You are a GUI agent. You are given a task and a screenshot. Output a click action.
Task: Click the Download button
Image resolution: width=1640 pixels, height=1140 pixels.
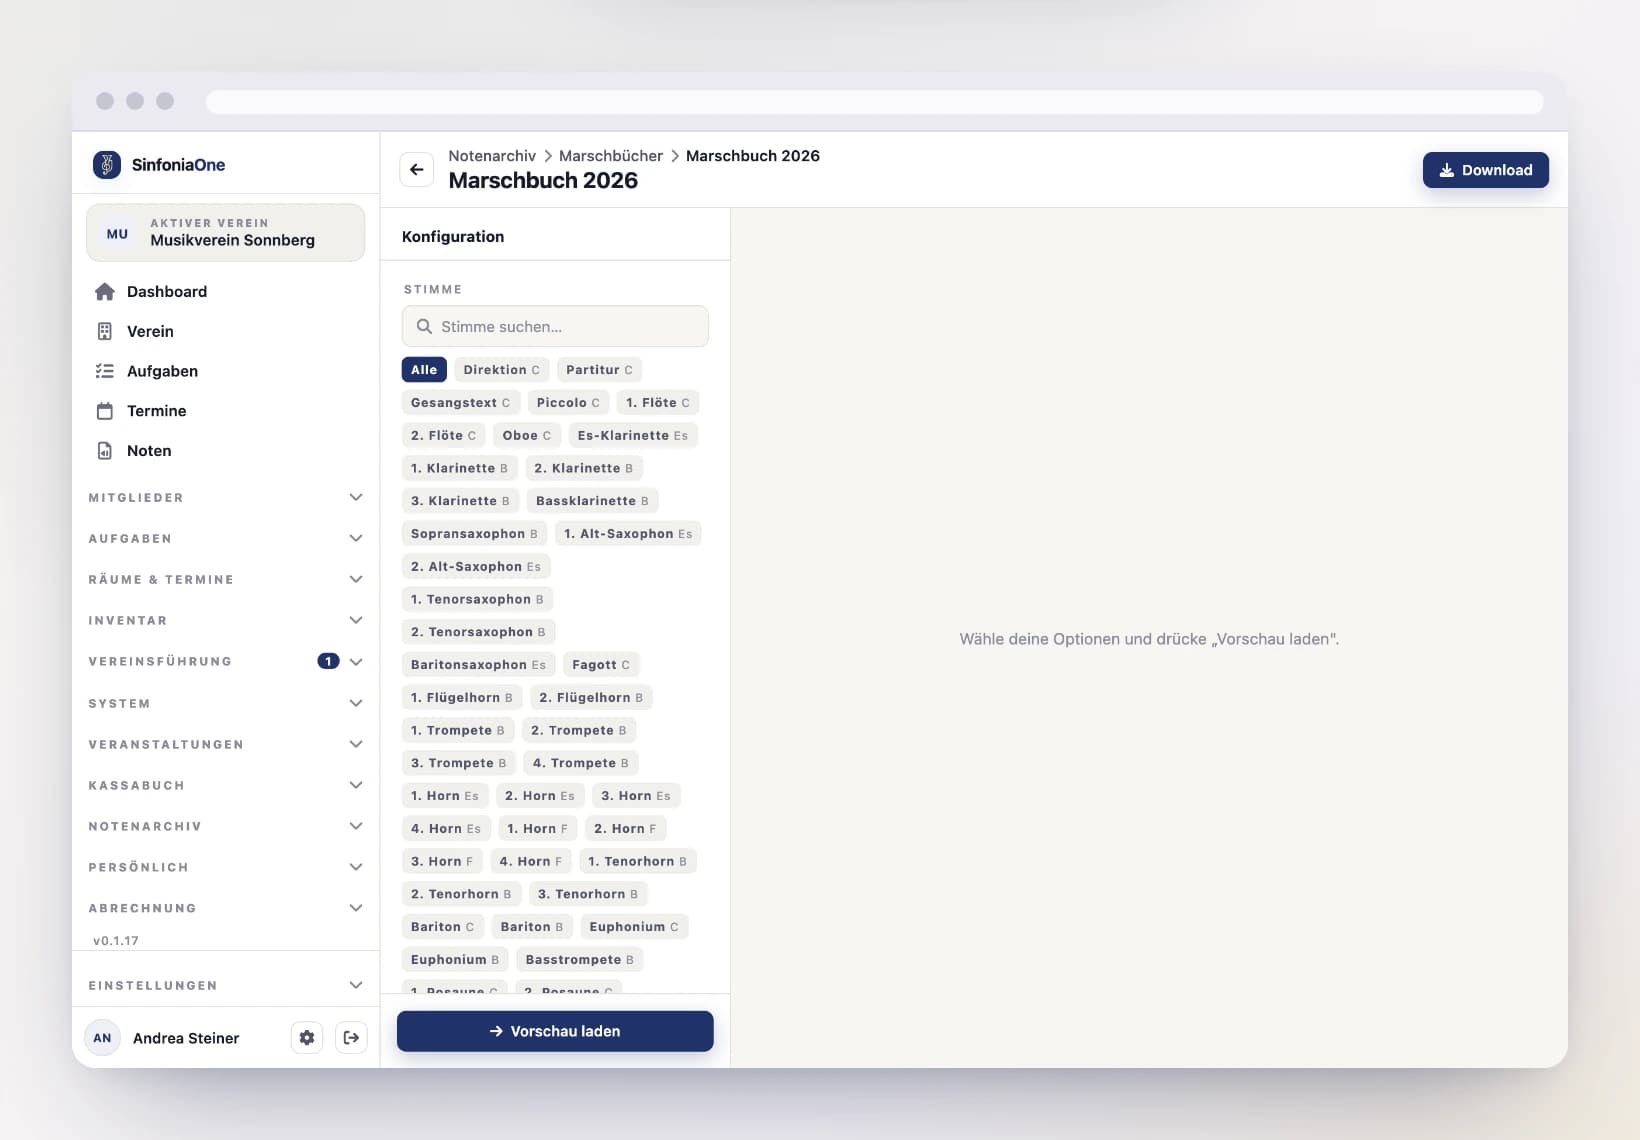coord(1486,170)
